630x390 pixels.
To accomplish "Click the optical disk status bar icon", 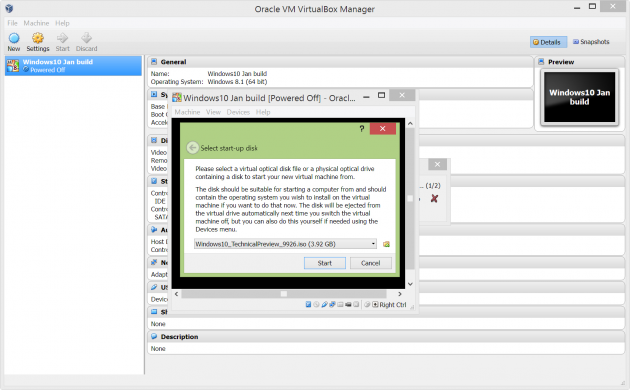I will coord(316,304).
